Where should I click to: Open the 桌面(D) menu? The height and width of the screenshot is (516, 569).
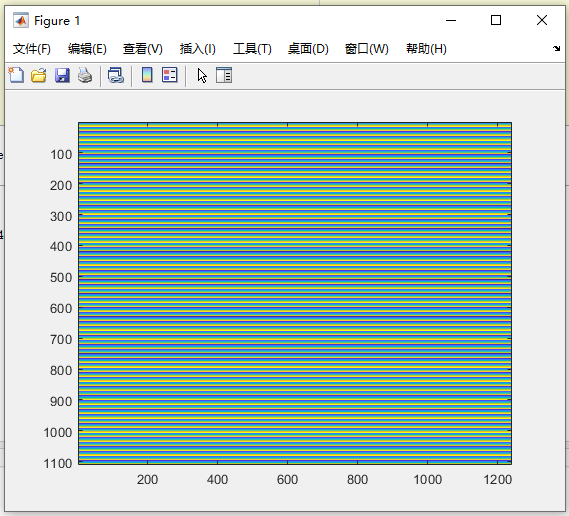[x=308, y=49]
